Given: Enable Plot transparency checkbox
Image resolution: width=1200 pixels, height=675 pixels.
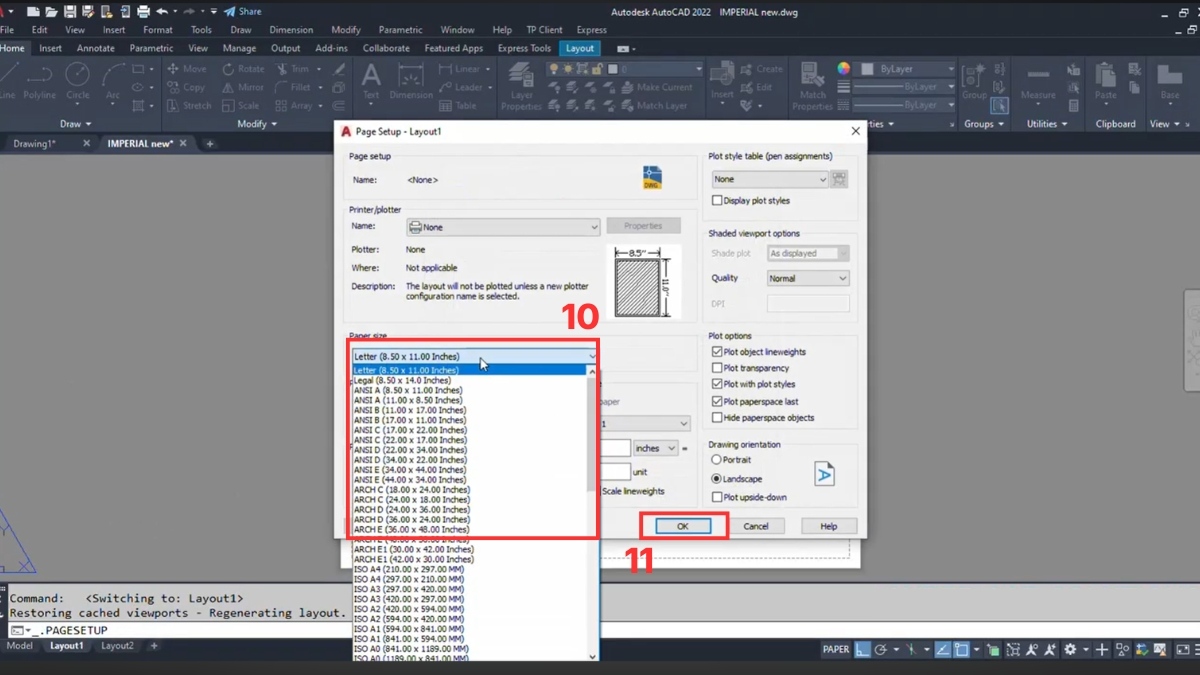Looking at the screenshot, I should 717,368.
